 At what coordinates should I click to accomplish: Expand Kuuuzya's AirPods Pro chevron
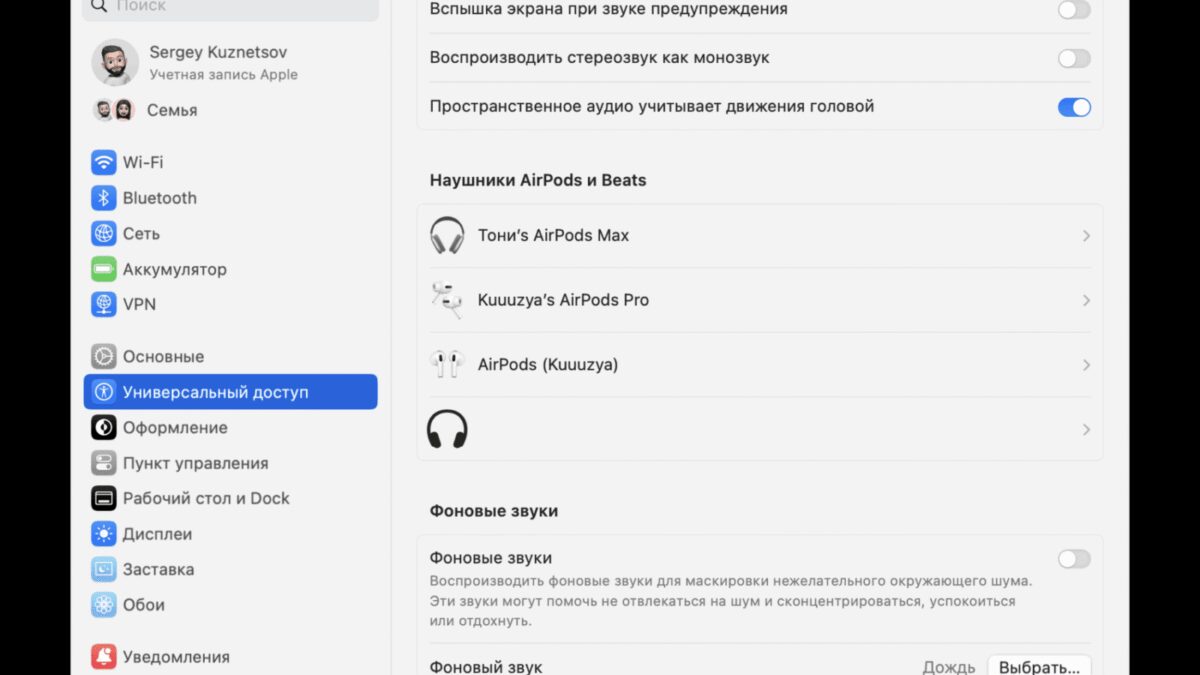(x=1086, y=301)
